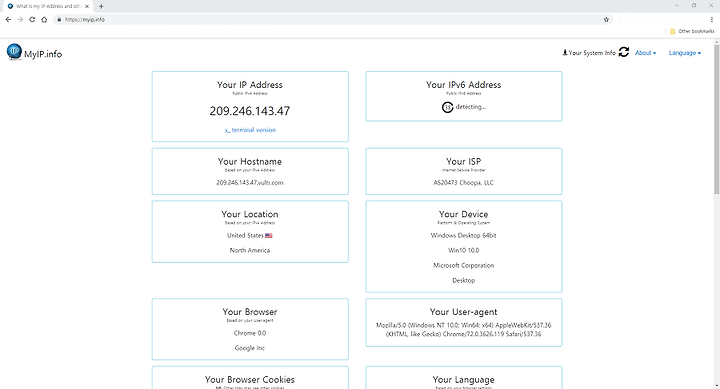This screenshot has height=389, width=720.
Task: Expand the About dropdown menu
Action: click(x=645, y=53)
